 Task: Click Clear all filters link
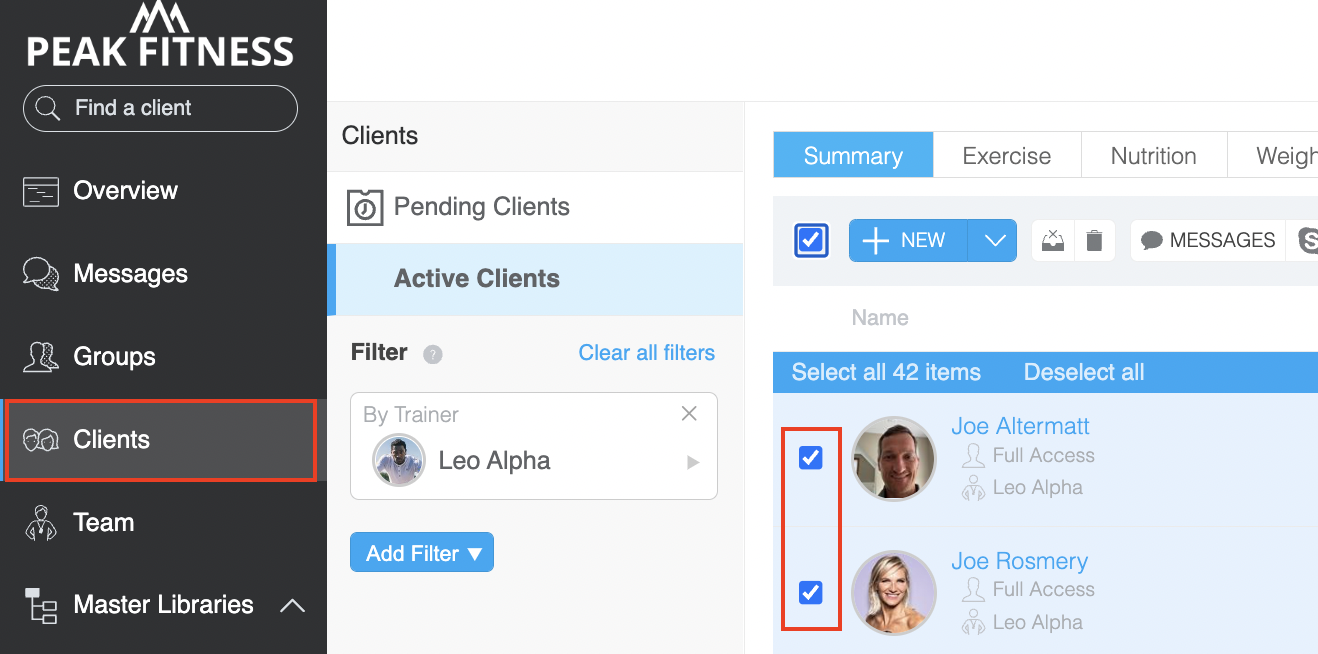tap(647, 353)
